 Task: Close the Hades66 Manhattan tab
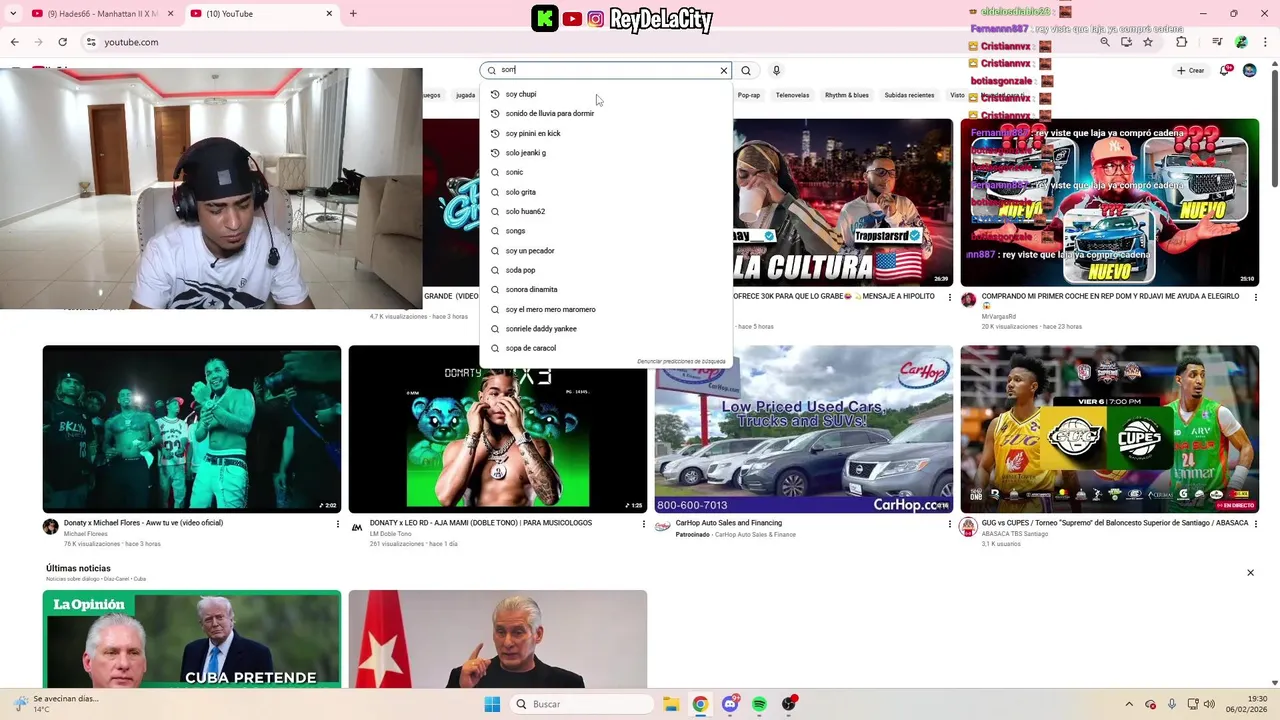click(171, 14)
